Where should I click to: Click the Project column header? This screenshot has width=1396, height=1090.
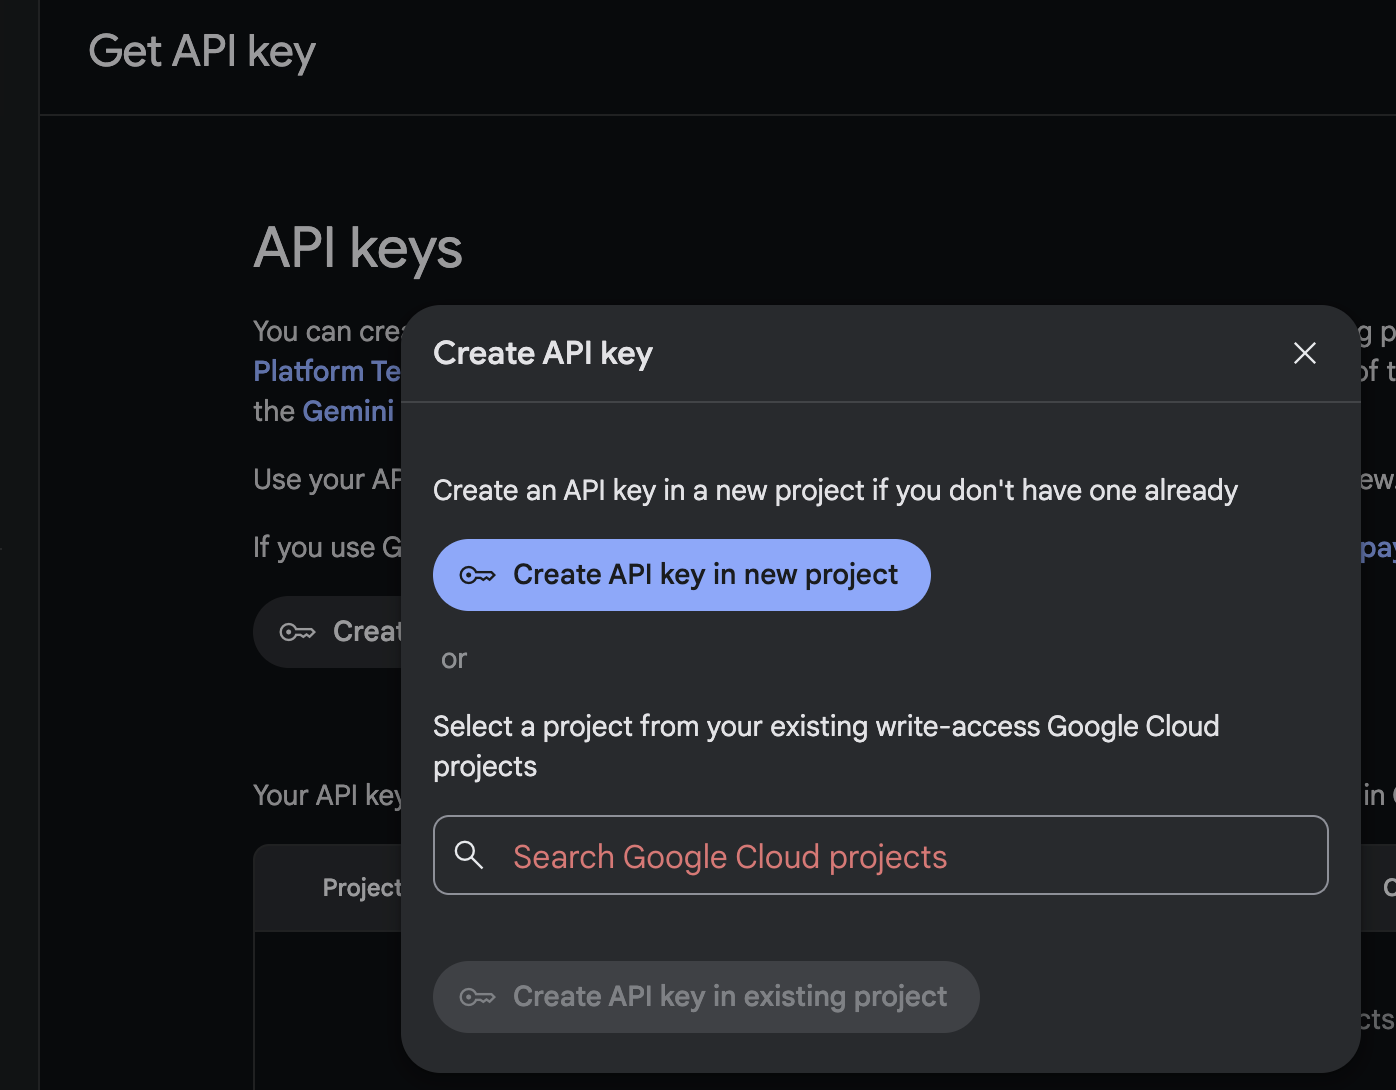click(x=361, y=888)
